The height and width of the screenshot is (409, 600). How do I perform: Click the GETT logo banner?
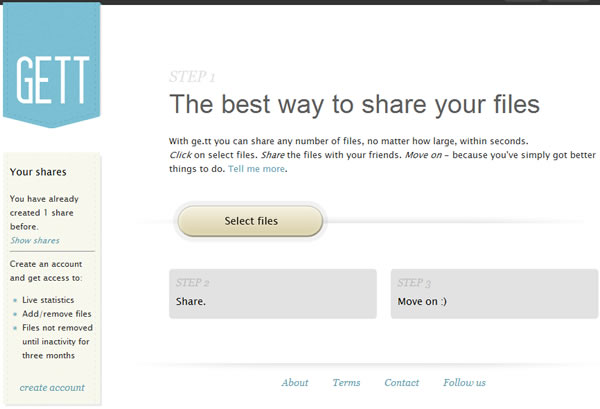pyautogui.click(x=52, y=65)
